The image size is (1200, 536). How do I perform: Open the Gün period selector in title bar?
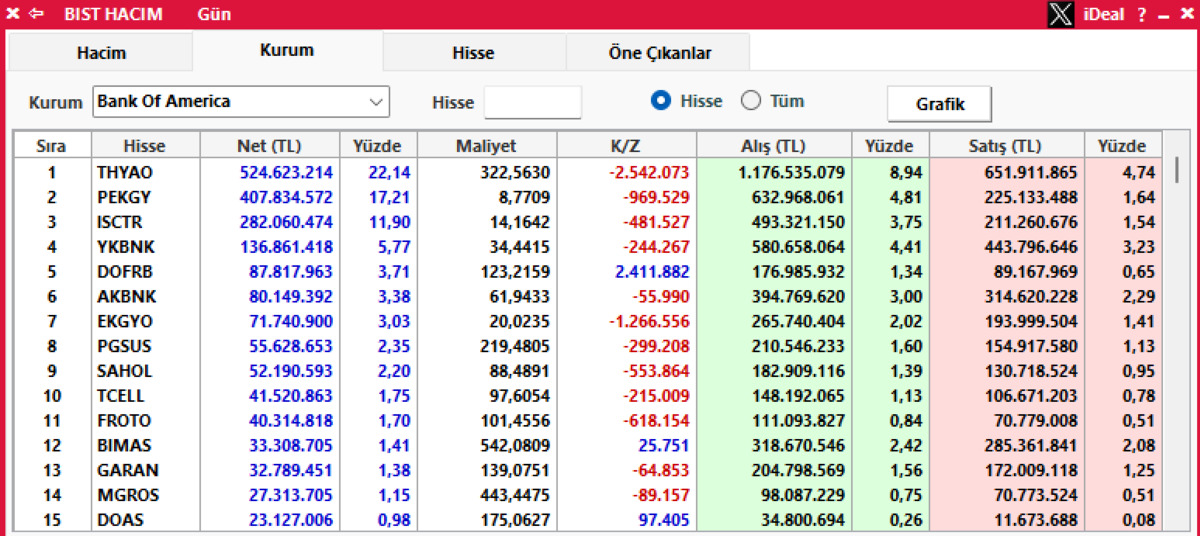[x=214, y=15]
